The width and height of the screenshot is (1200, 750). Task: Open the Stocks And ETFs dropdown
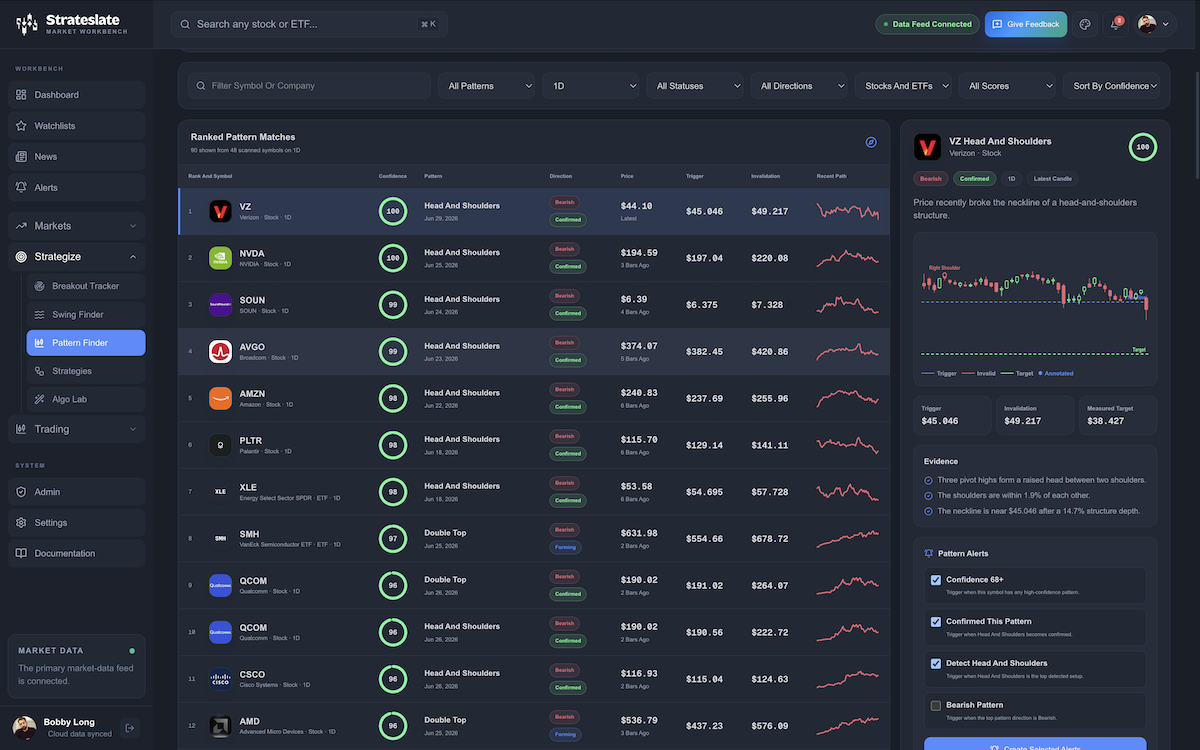coord(905,86)
